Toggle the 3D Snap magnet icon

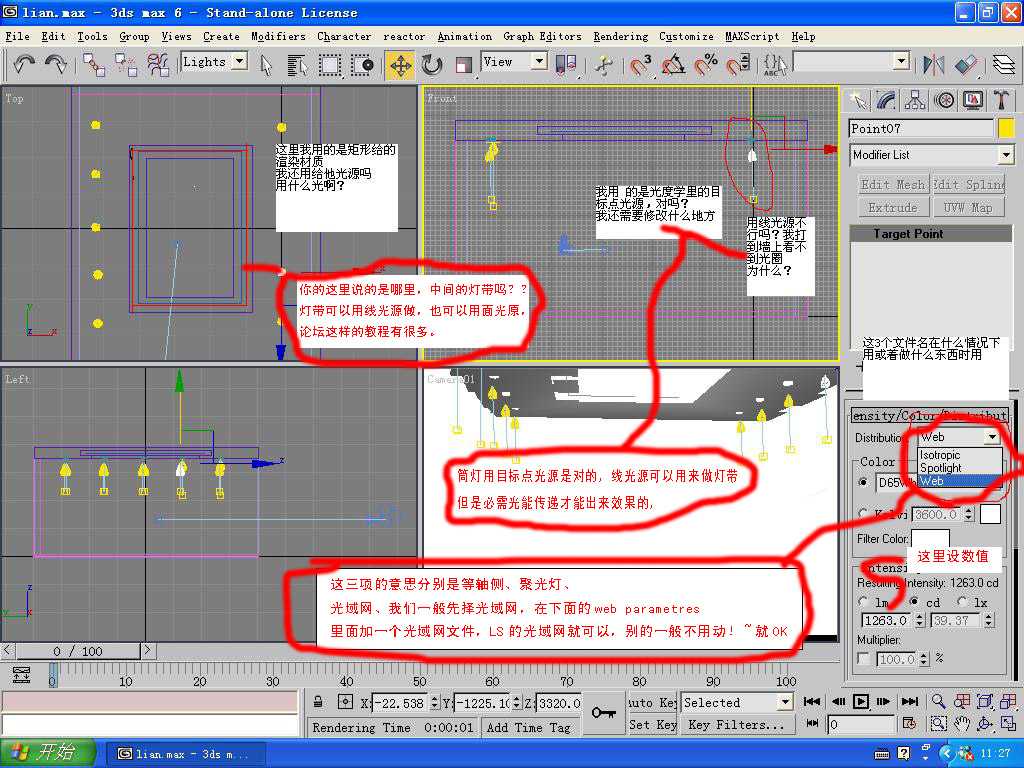[641, 65]
